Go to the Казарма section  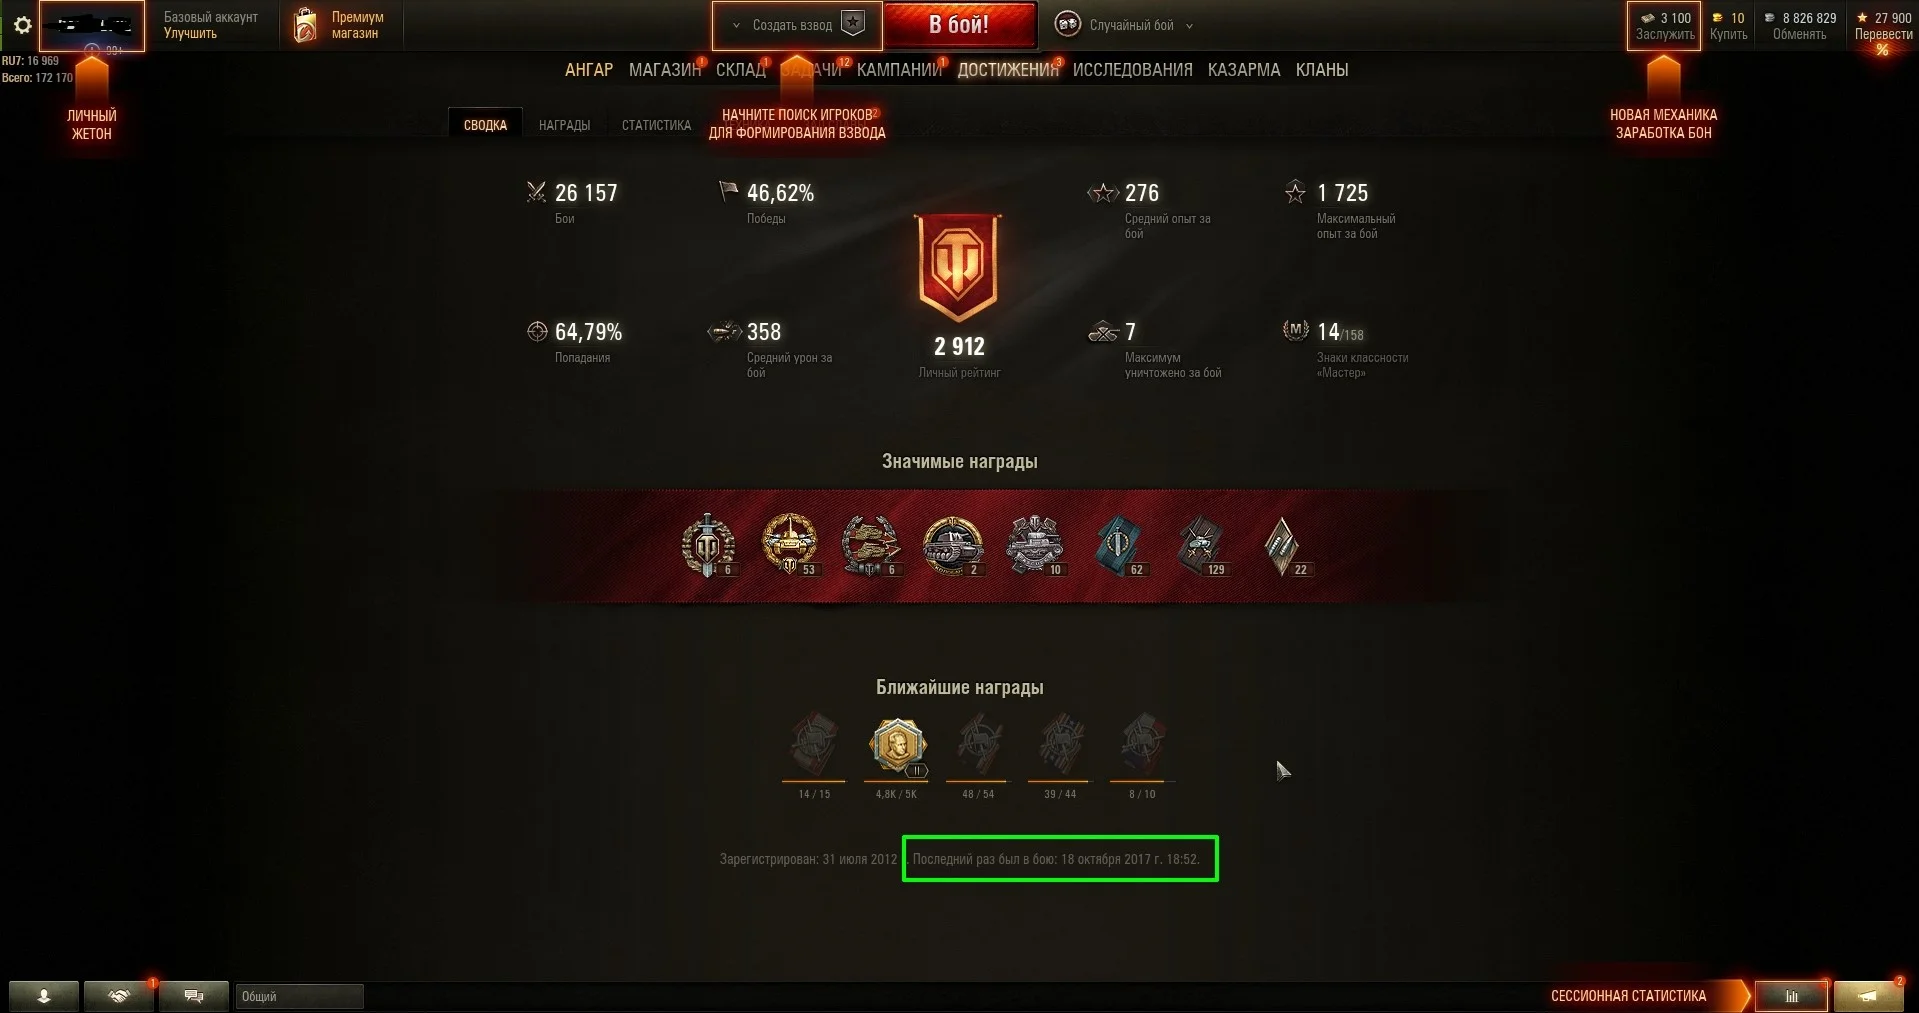[1244, 70]
